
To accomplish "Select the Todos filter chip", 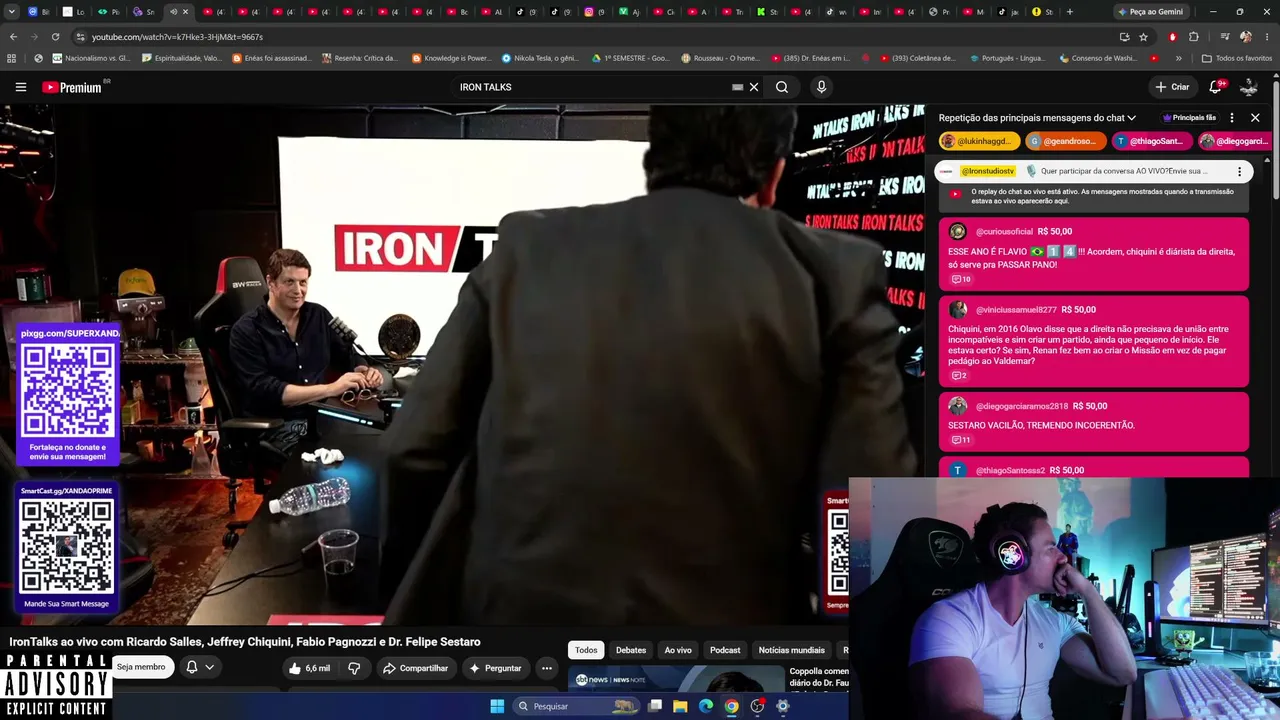I will [586, 650].
